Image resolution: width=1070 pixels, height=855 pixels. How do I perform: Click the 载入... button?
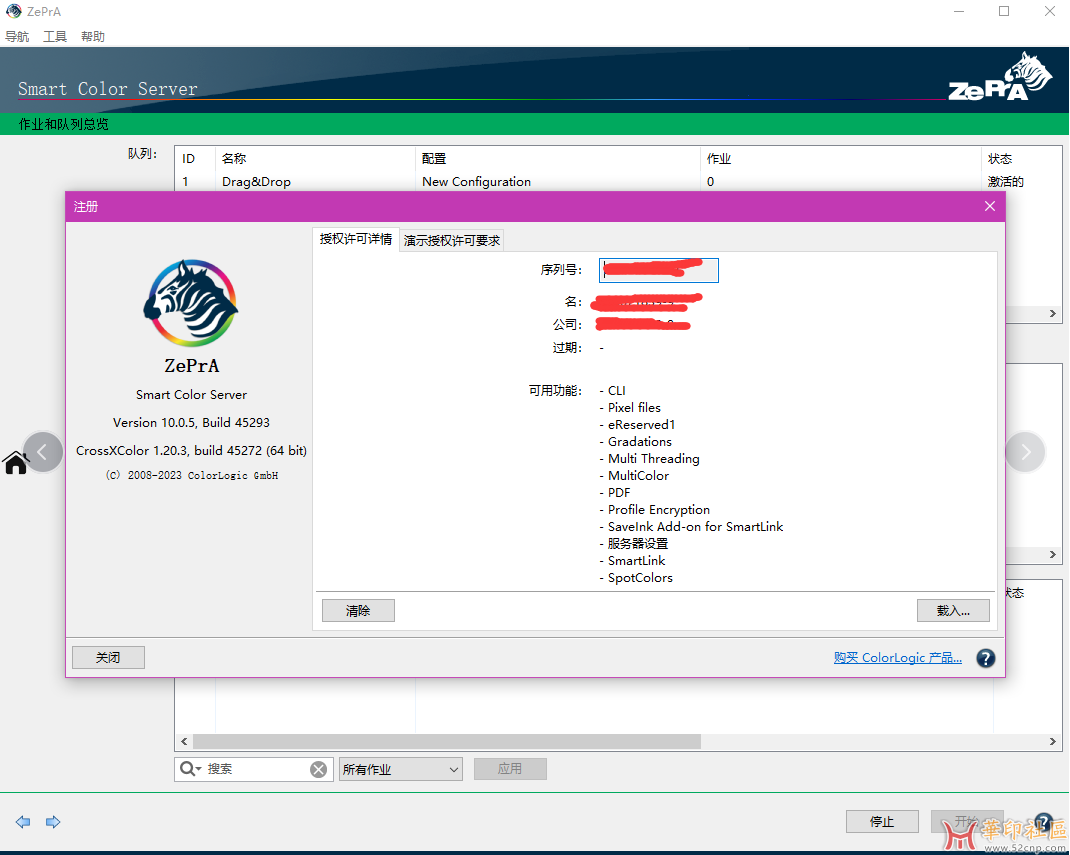[952, 611]
